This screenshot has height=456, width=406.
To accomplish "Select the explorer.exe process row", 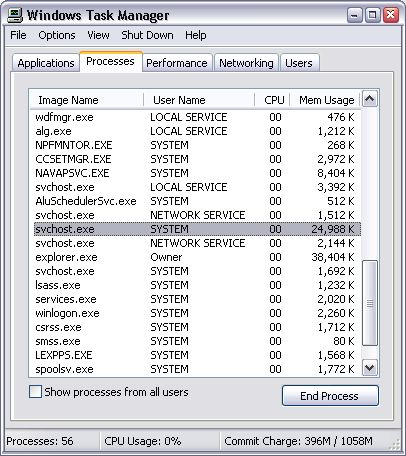I will pos(197,257).
